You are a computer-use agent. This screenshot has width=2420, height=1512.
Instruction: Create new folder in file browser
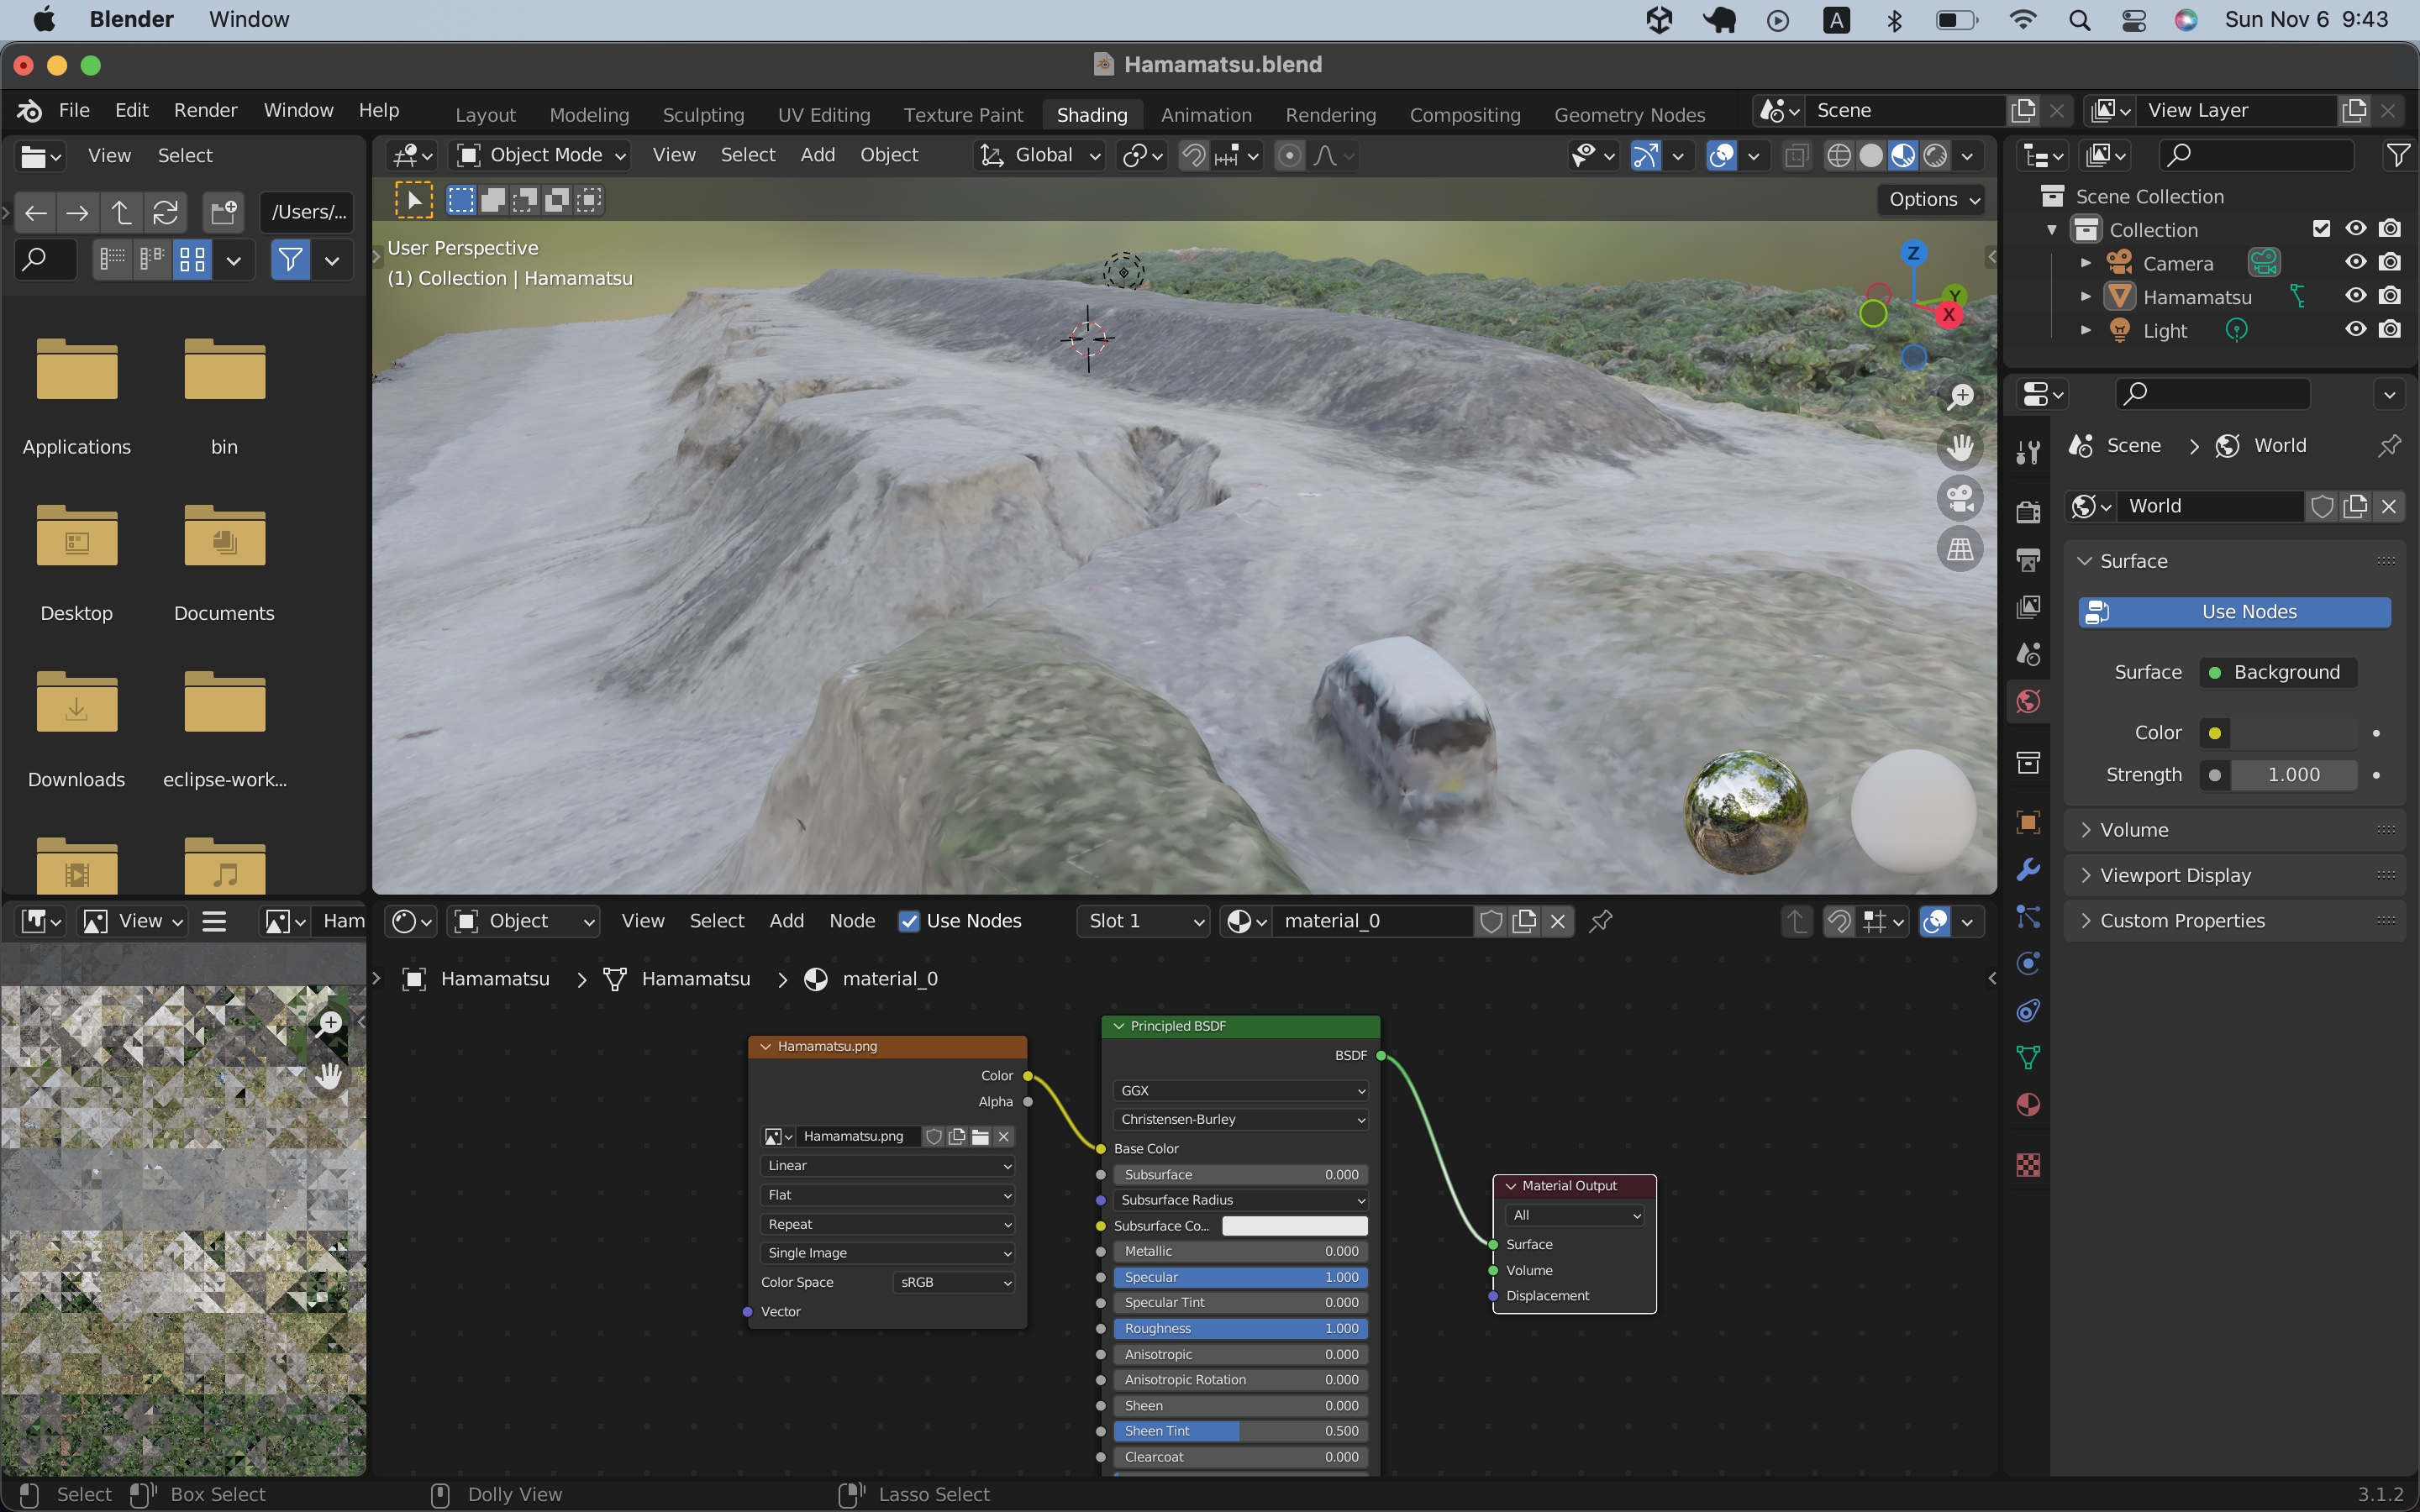point(222,212)
